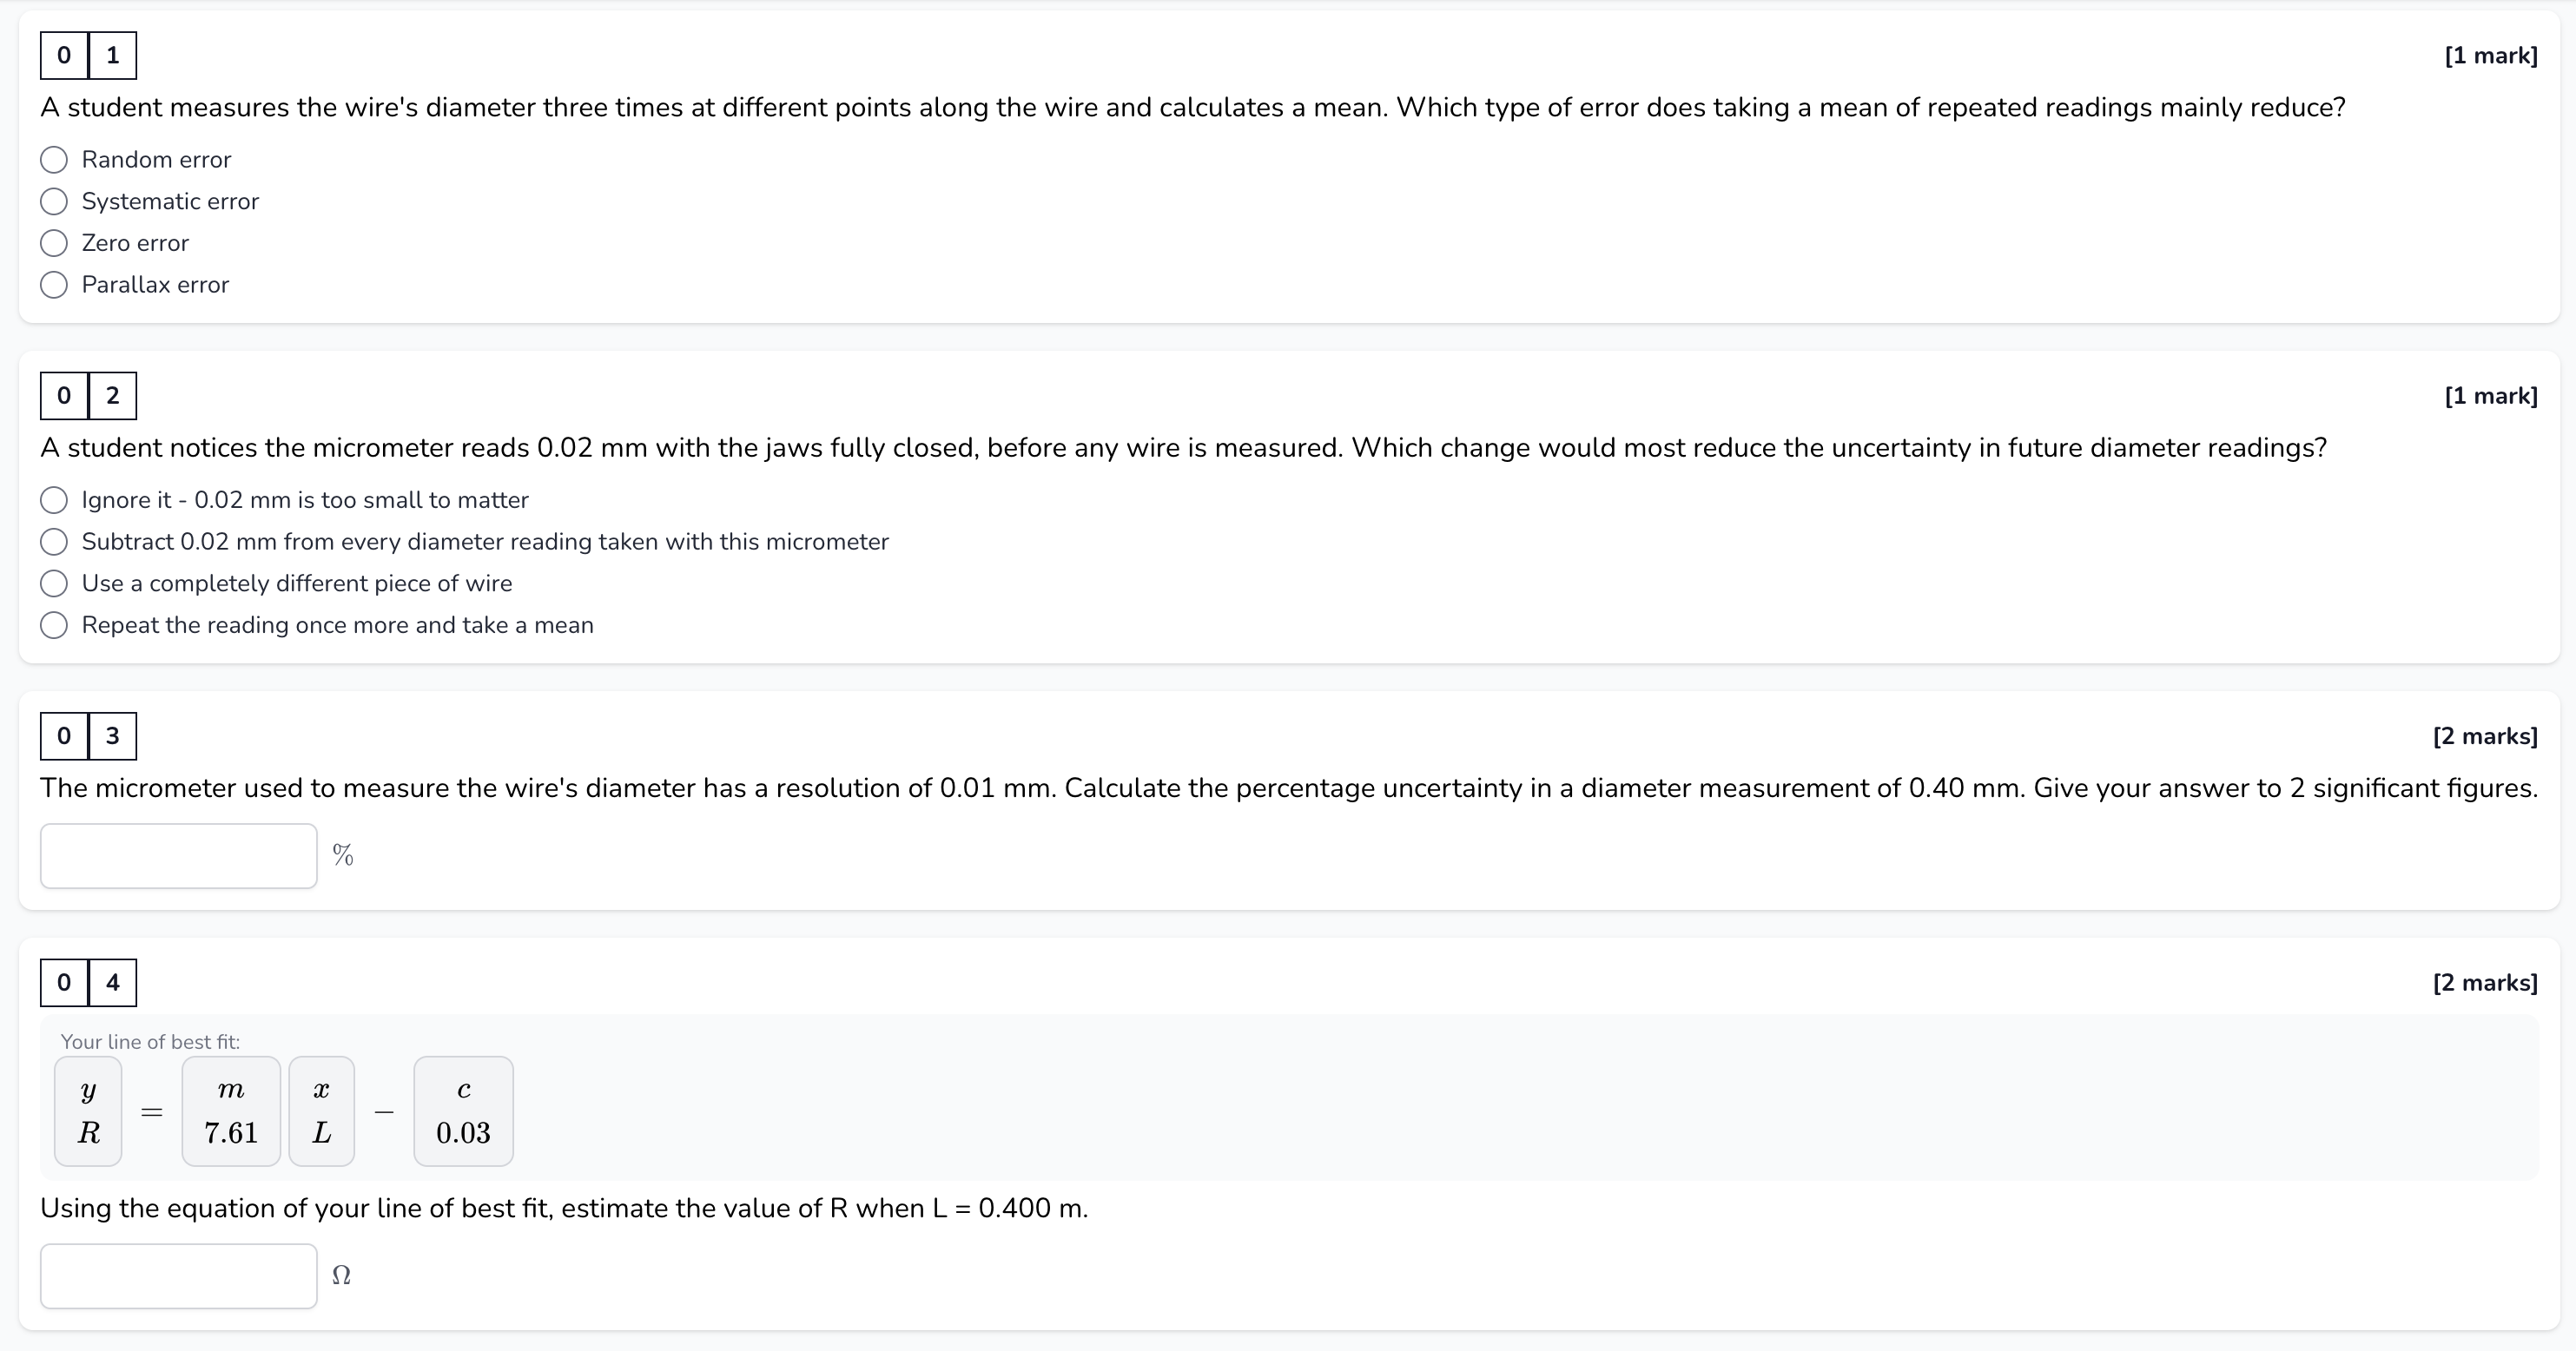Click the gradient m value 7.61 box
The height and width of the screenshot is (1351, 2576).
231,1111
